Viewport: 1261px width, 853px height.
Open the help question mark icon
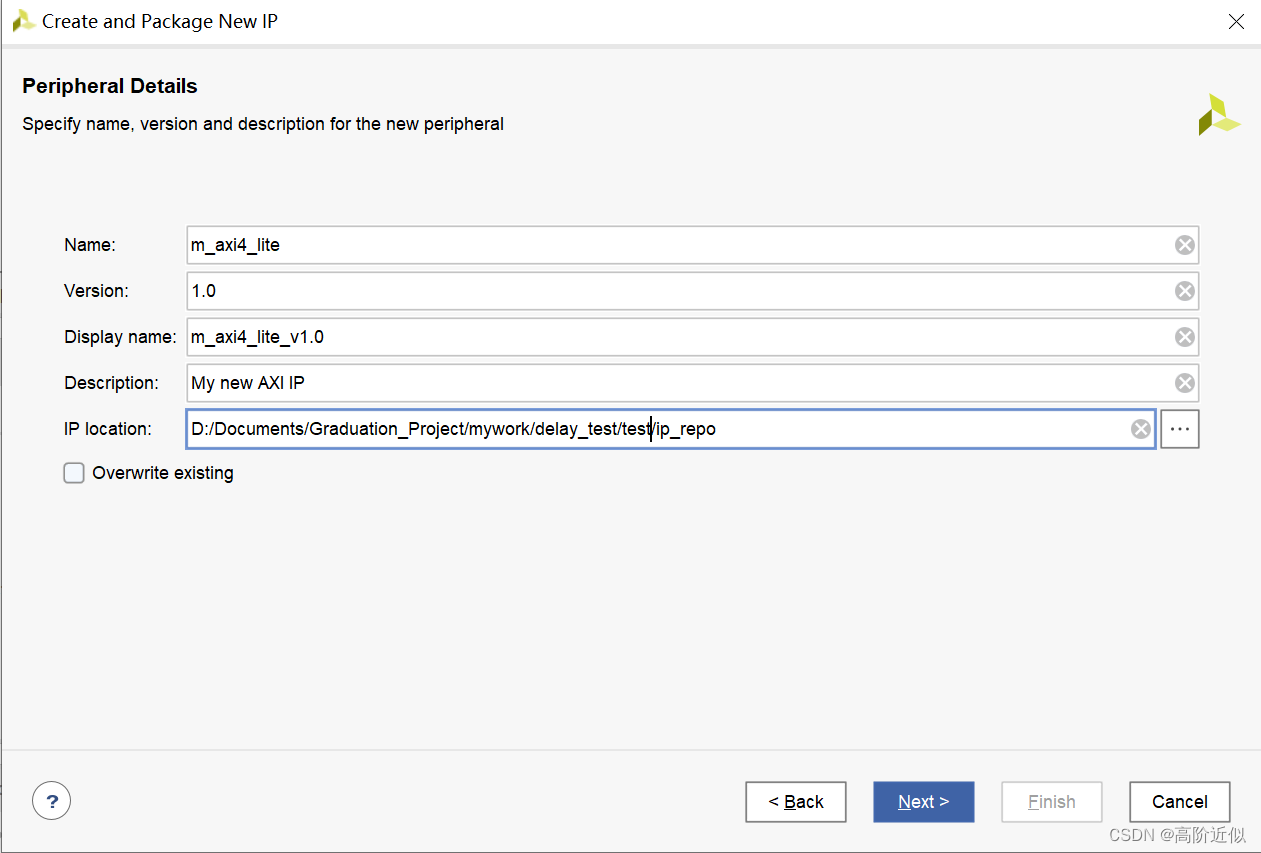52,801
